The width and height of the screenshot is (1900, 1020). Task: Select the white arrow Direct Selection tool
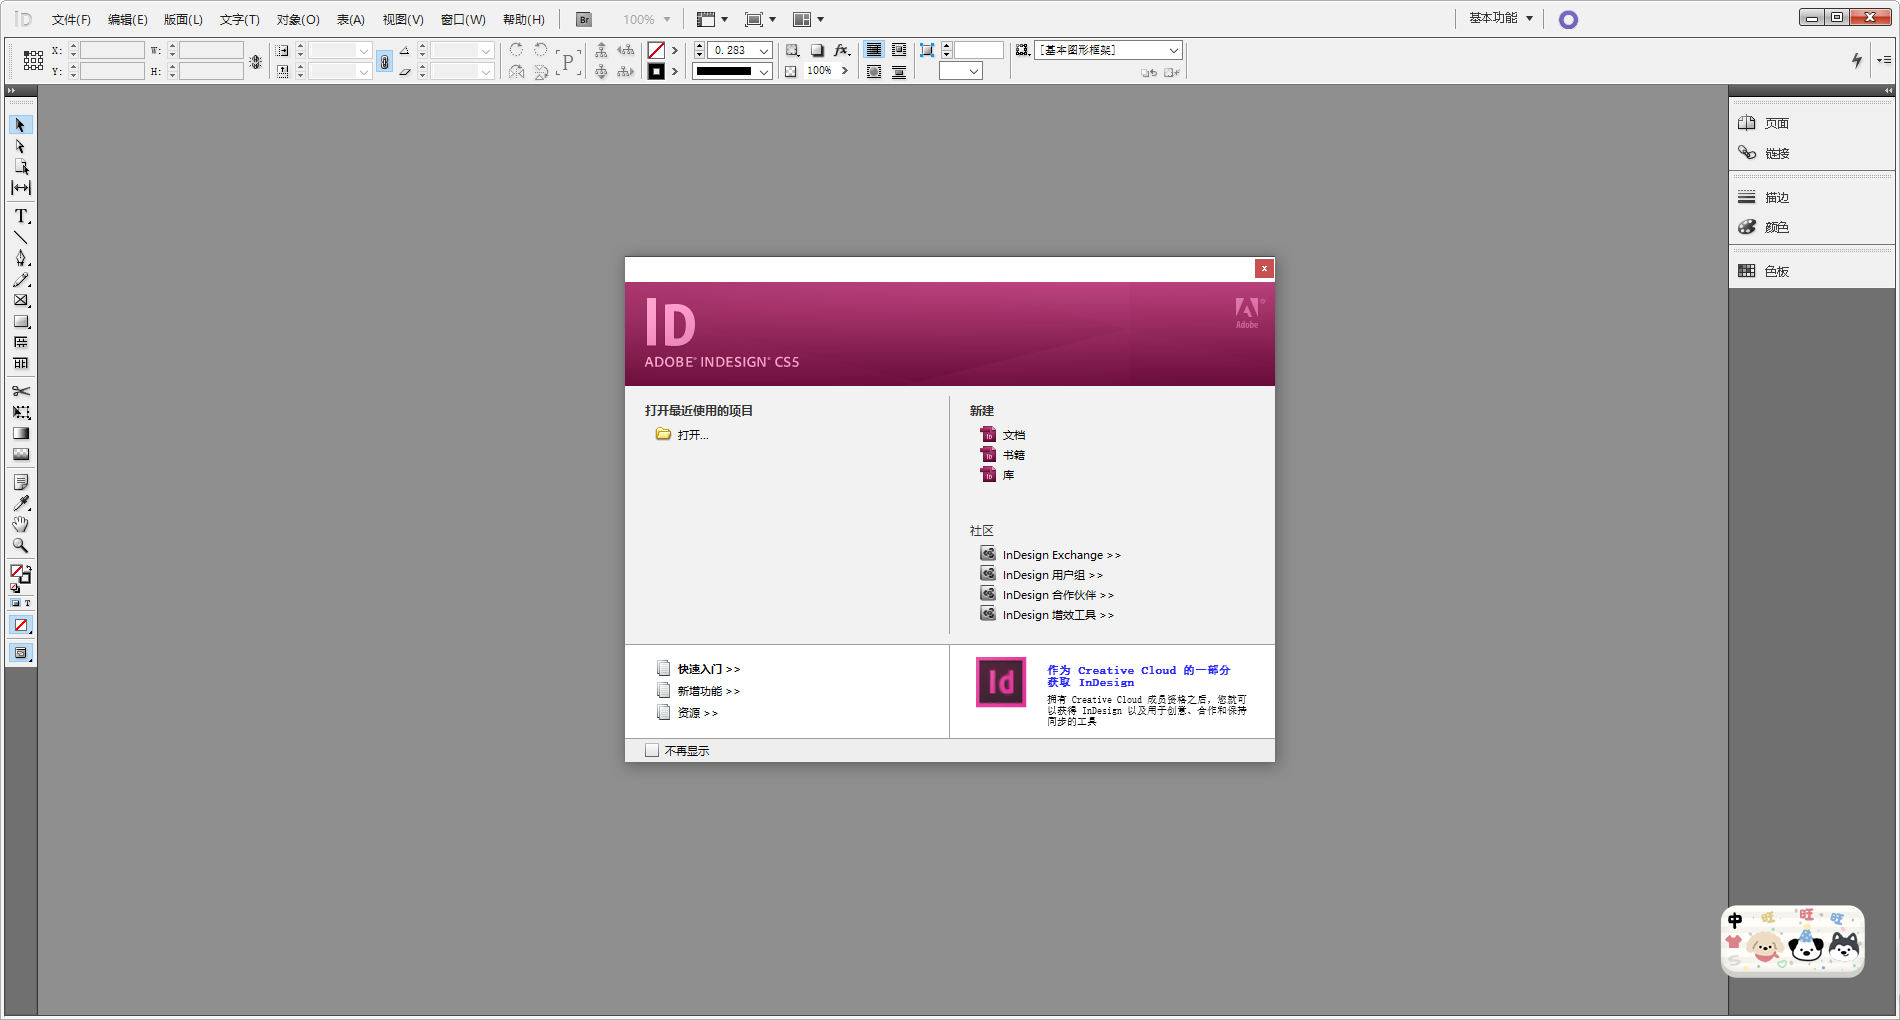(x=20, y=146)
